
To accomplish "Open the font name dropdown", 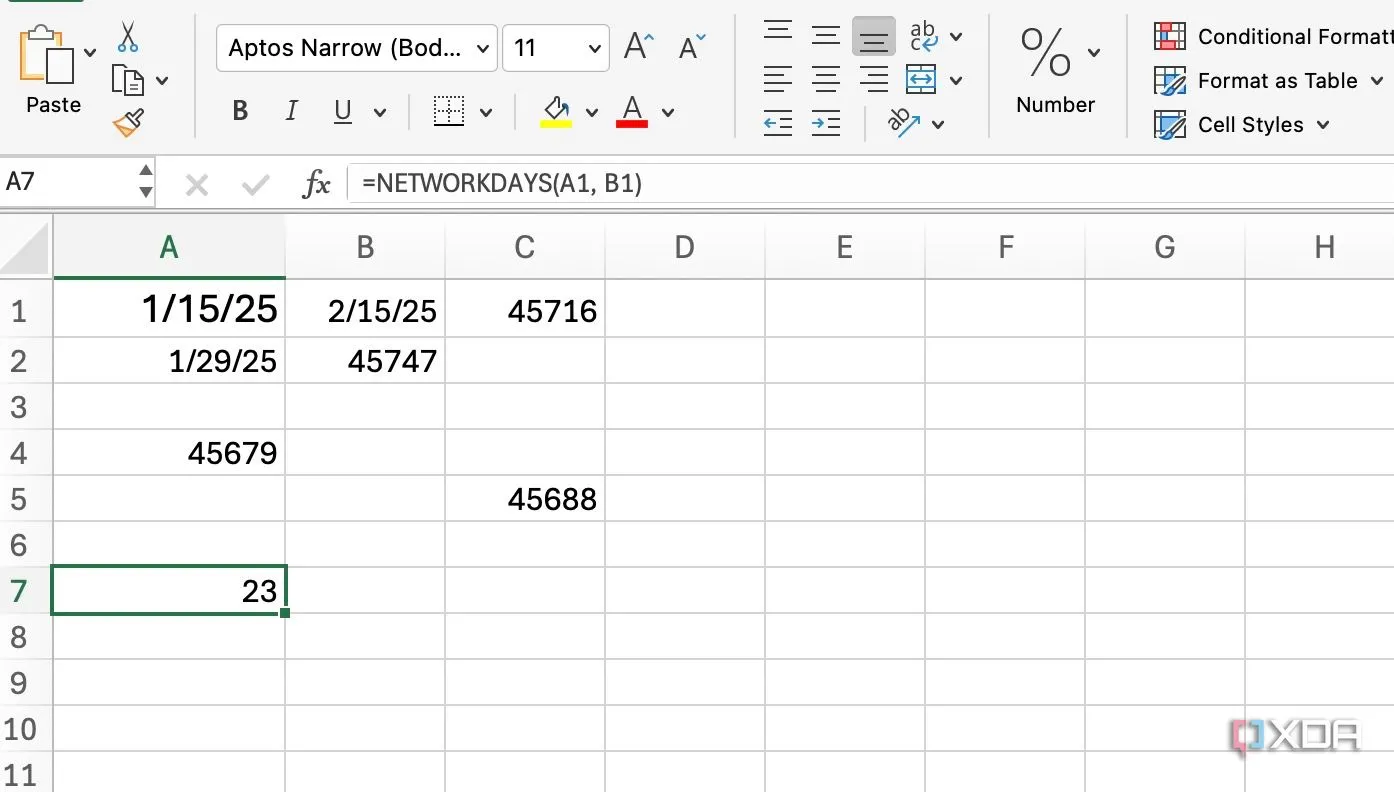I will pos(483,49).
